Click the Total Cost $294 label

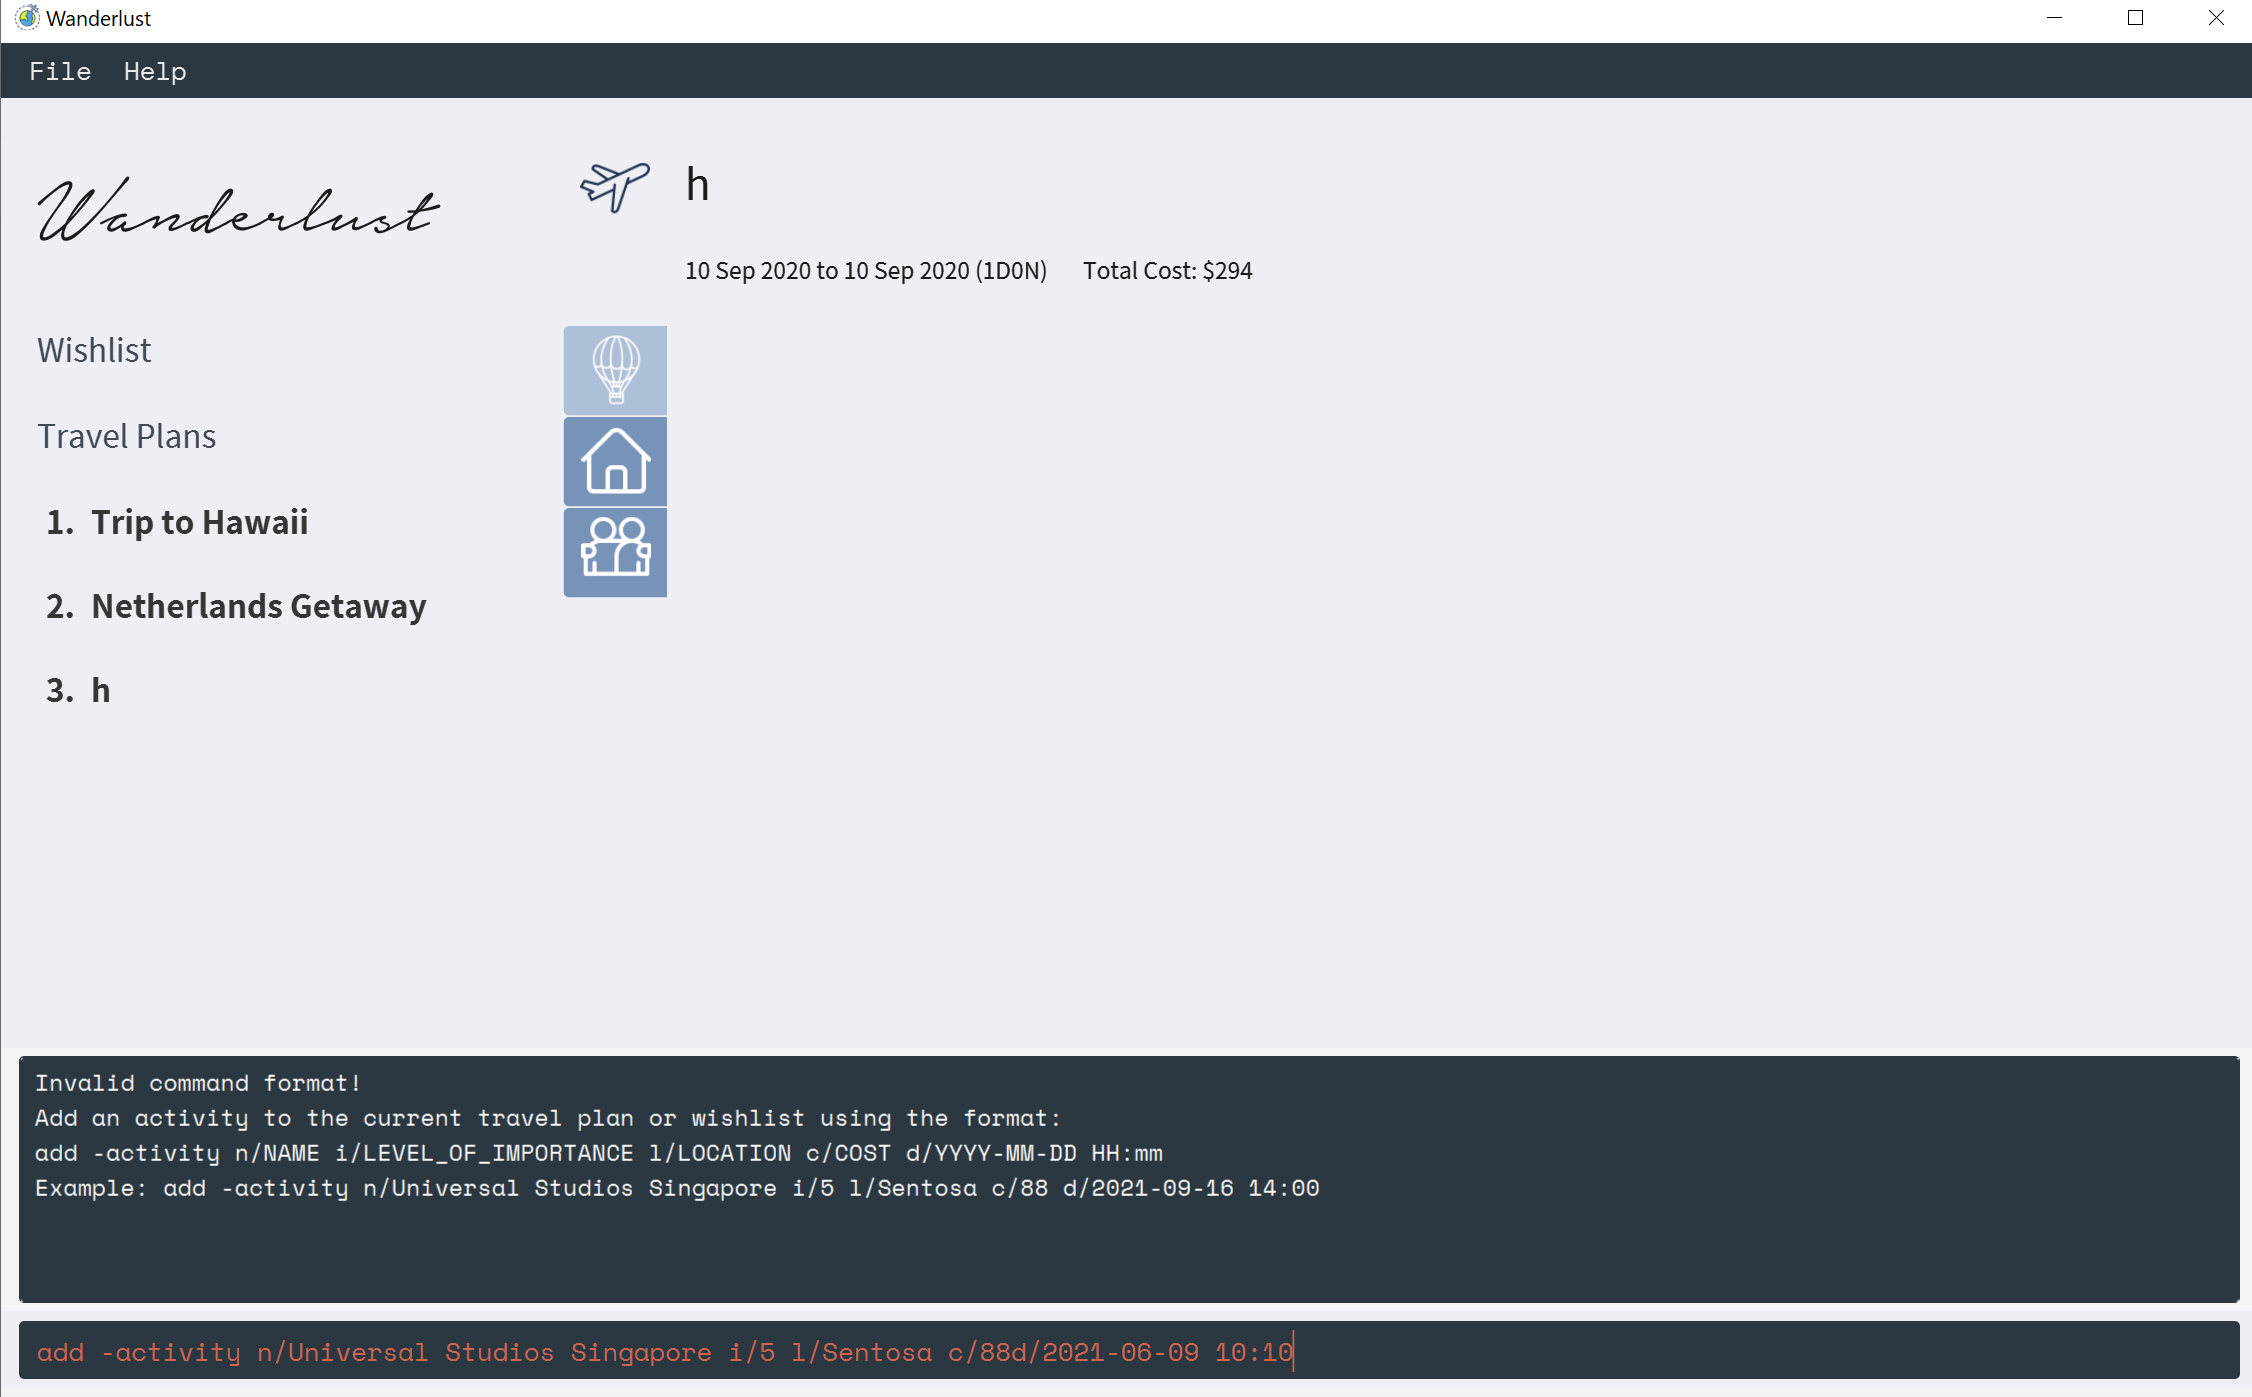(1167, 271)
